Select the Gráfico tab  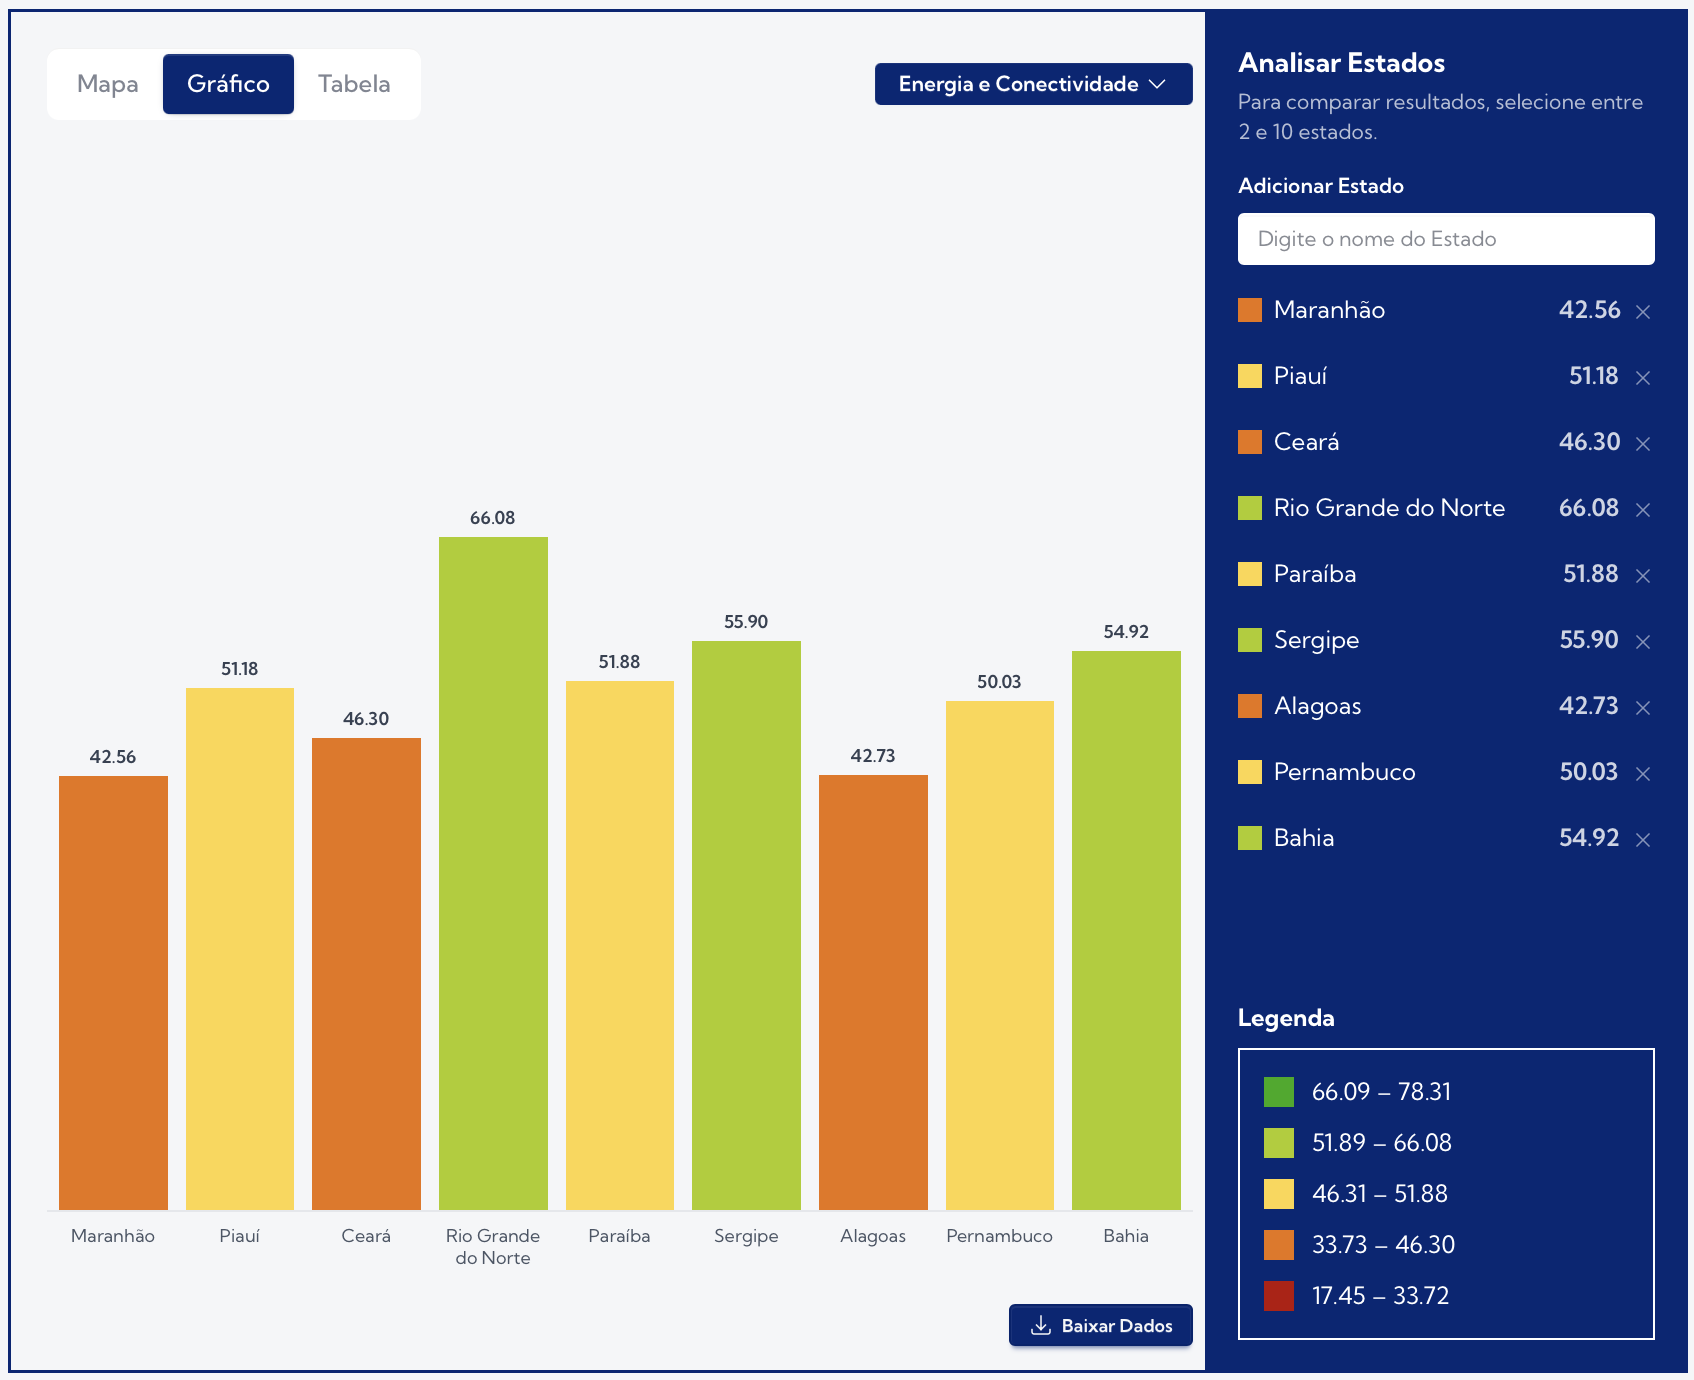228,84
